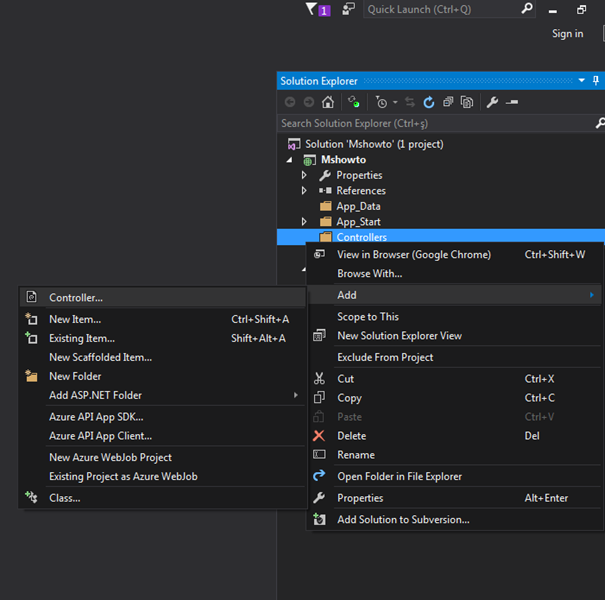Select Solution 'Mshowto' (1 project) node

374,144
